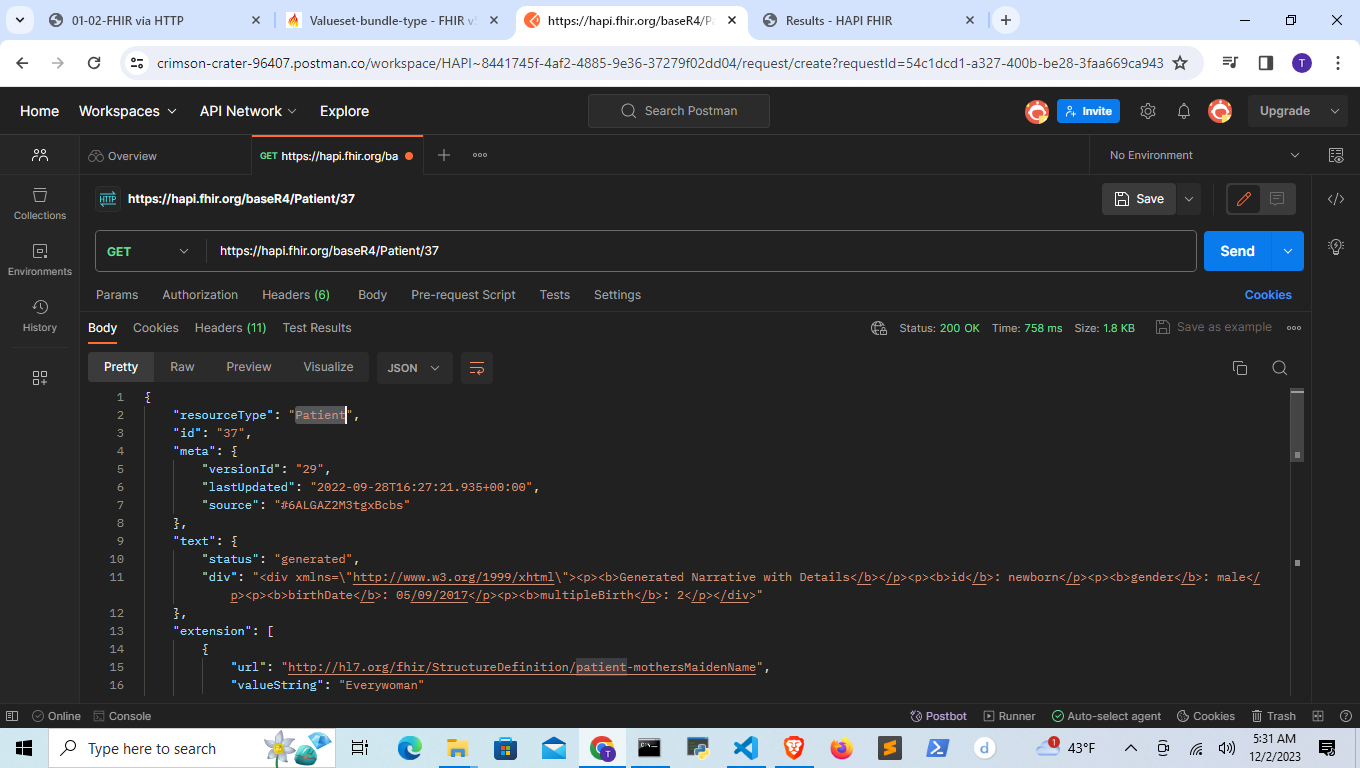The width and height of the screenshot is (1360, 768).
Task: Open the Collection Runner
Action: [x=1010, y=716]
